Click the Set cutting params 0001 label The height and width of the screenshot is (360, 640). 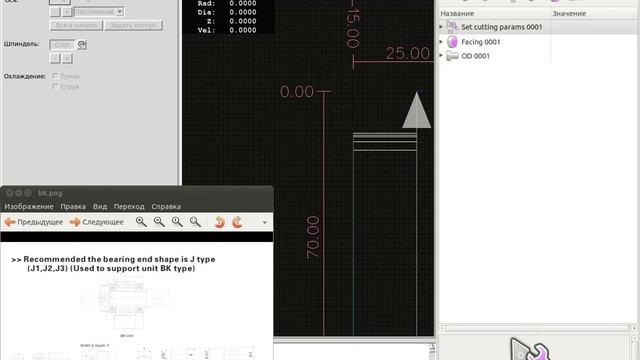coord(502,27)
